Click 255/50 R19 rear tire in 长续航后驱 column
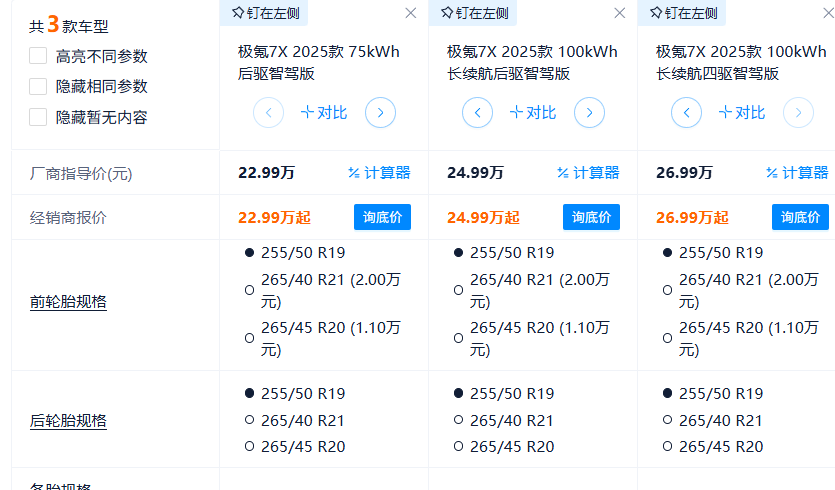The height and width of the screenshot is (490, 835). pyautogui.click(x=512, y=394)
